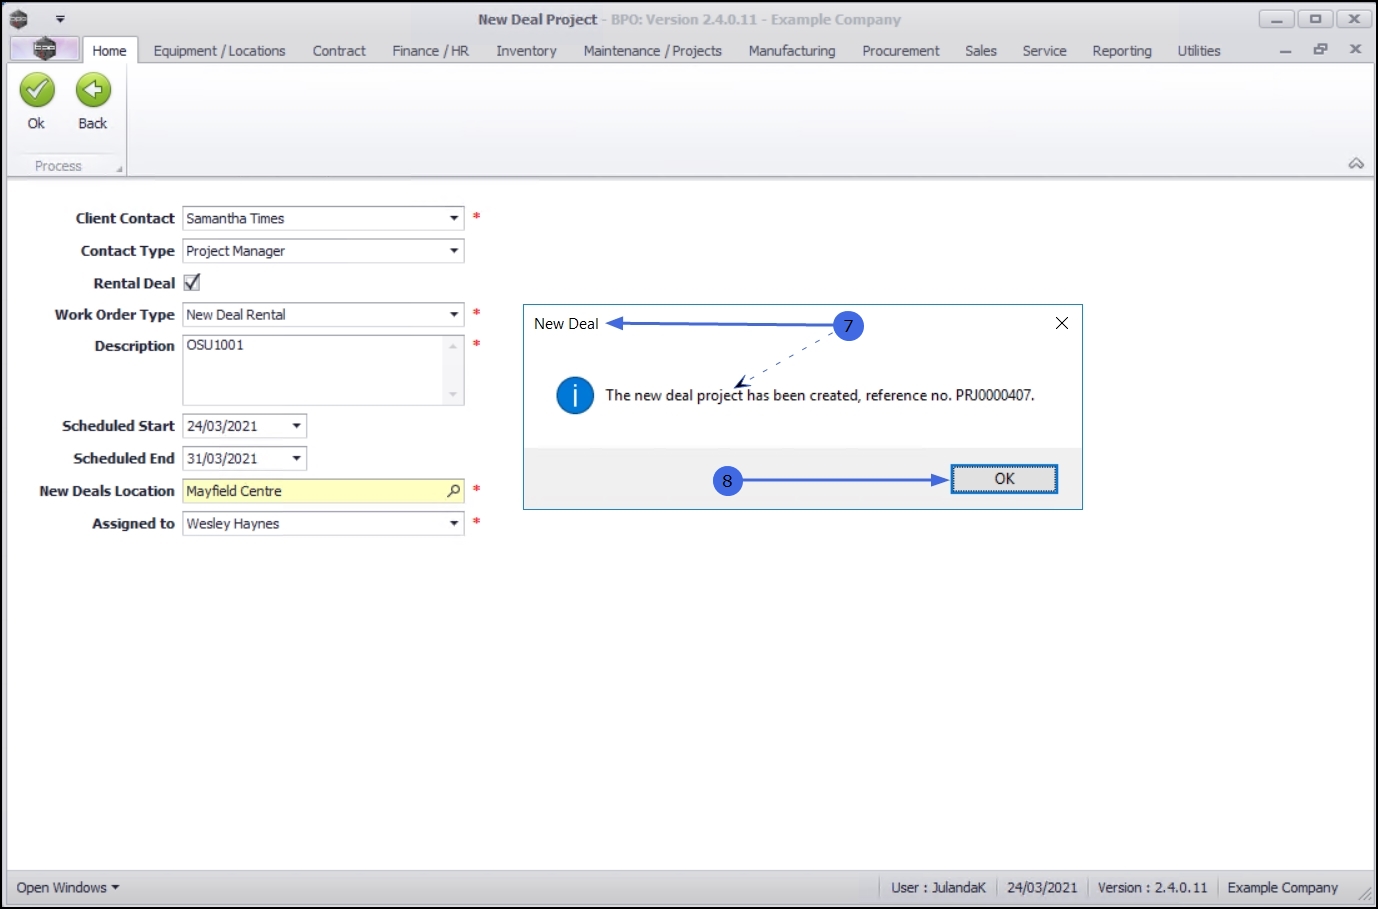Open the Service tab
This screenshot has height=909, width=1378.
tap(1044, 51)
